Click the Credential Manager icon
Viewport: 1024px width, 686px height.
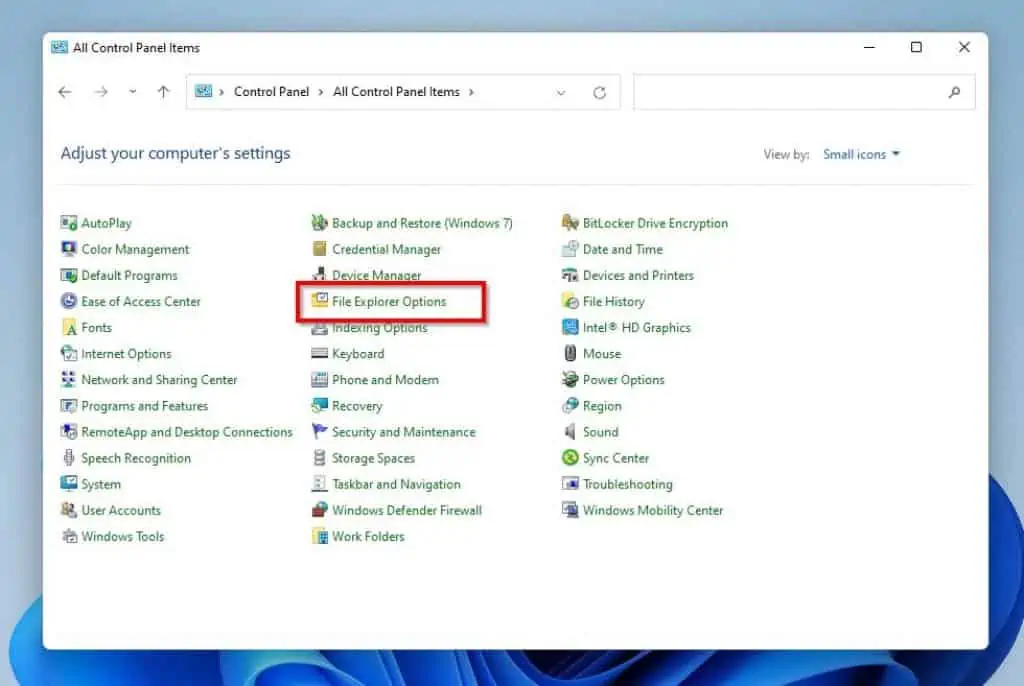(319, 250)
